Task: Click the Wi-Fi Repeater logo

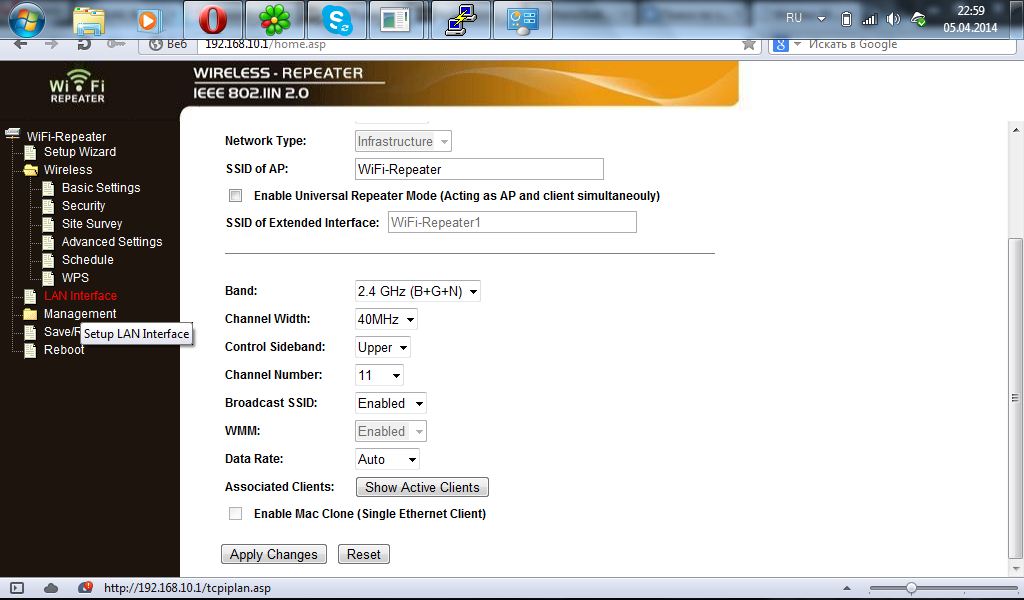Action: (77, 86)
